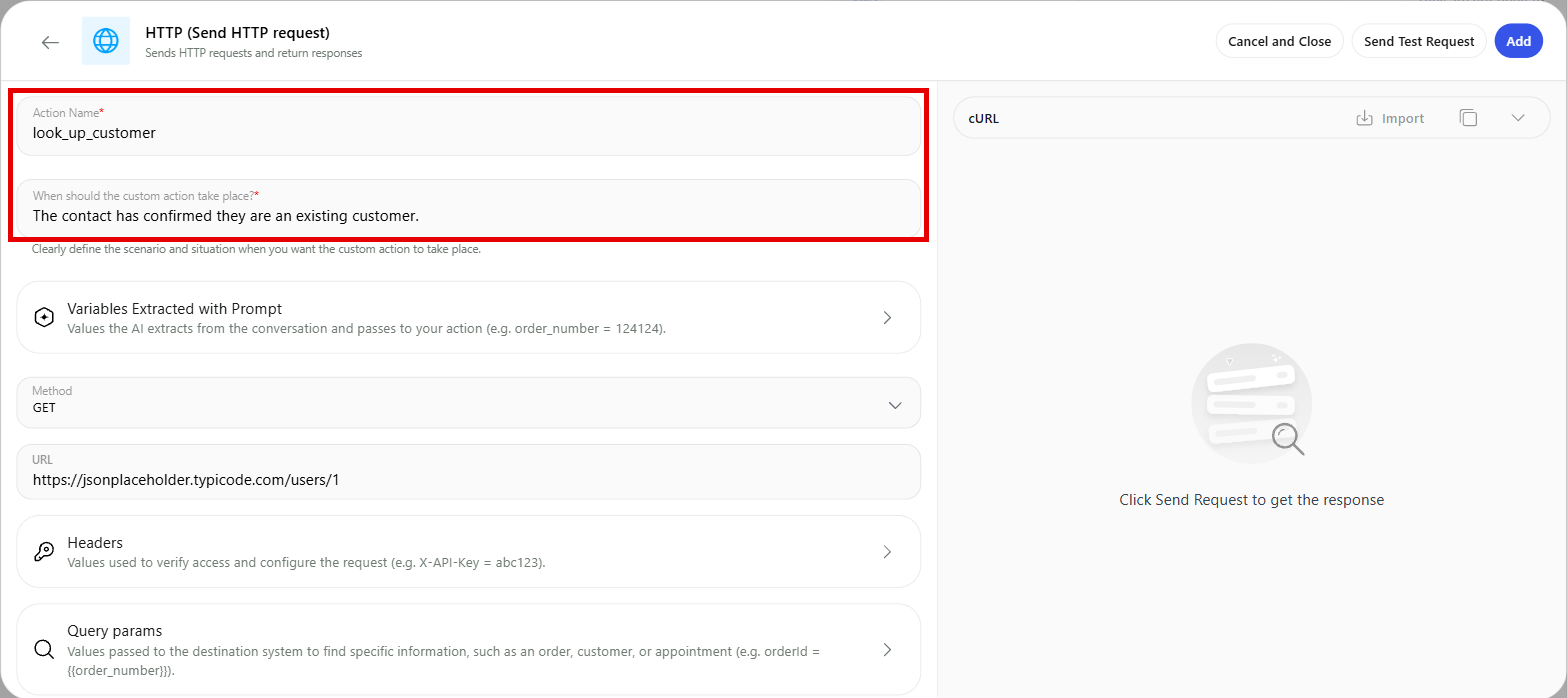Viewport: 1567px width, 698px height.
Task: Import a cURL command
Action: [x=1390, y=118]
